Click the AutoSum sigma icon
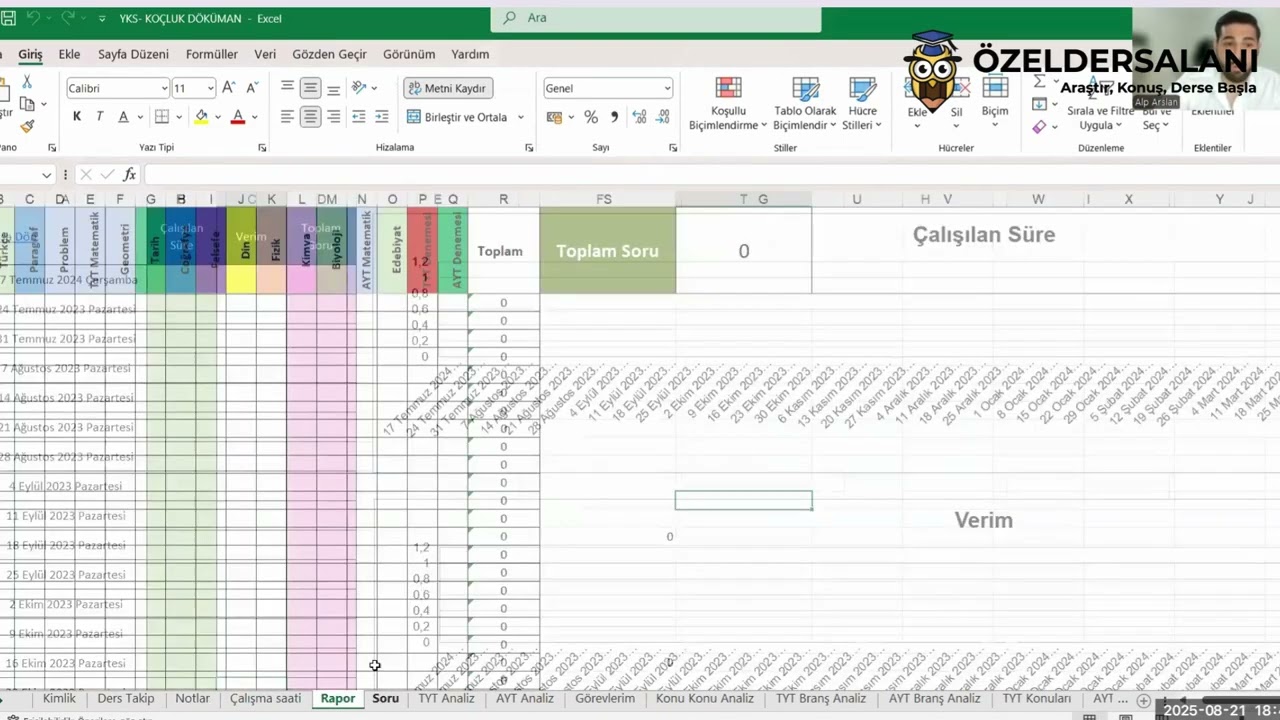 tap(1040, 82)
